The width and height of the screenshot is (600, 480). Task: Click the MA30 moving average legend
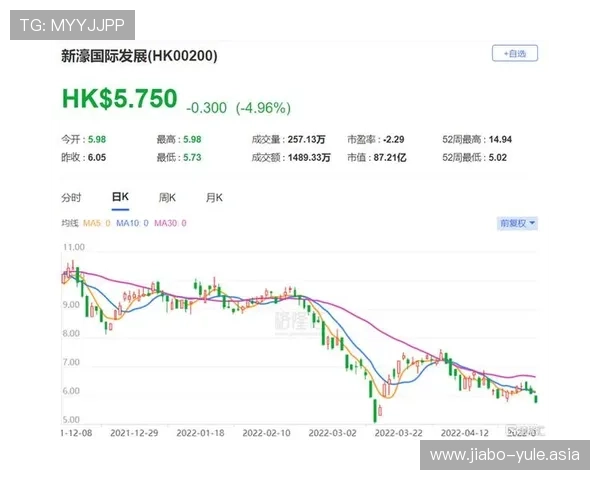pos(170,223)
